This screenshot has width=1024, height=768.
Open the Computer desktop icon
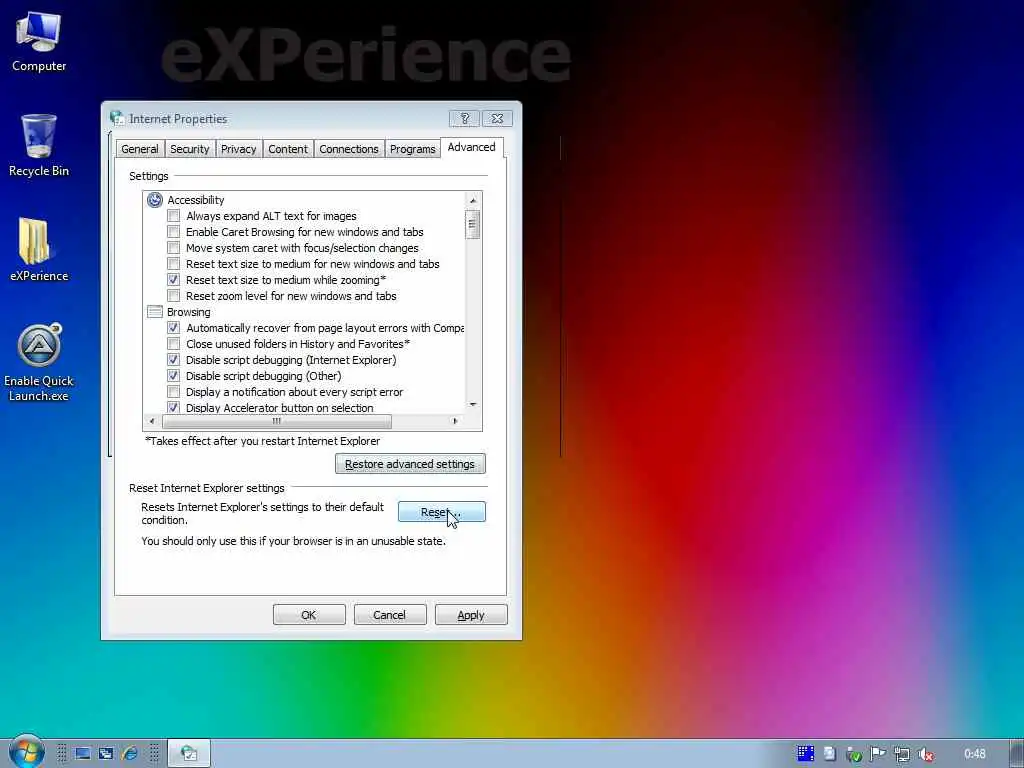coord(39,42)
